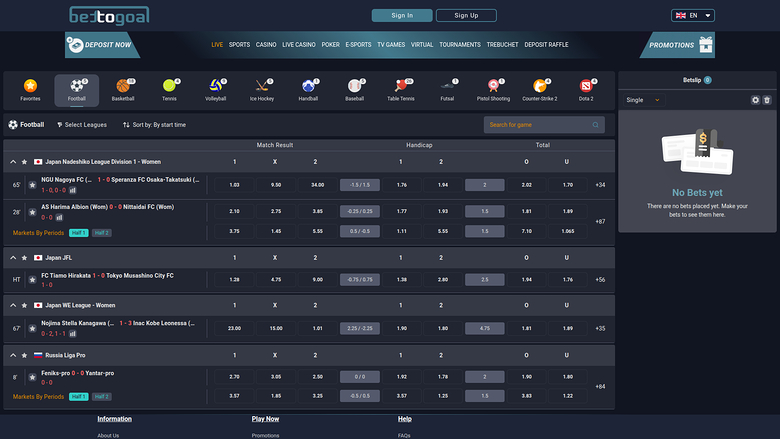The image size is (780, 439).
Task: Open the CASINO menu item
Action: point(266,45)
